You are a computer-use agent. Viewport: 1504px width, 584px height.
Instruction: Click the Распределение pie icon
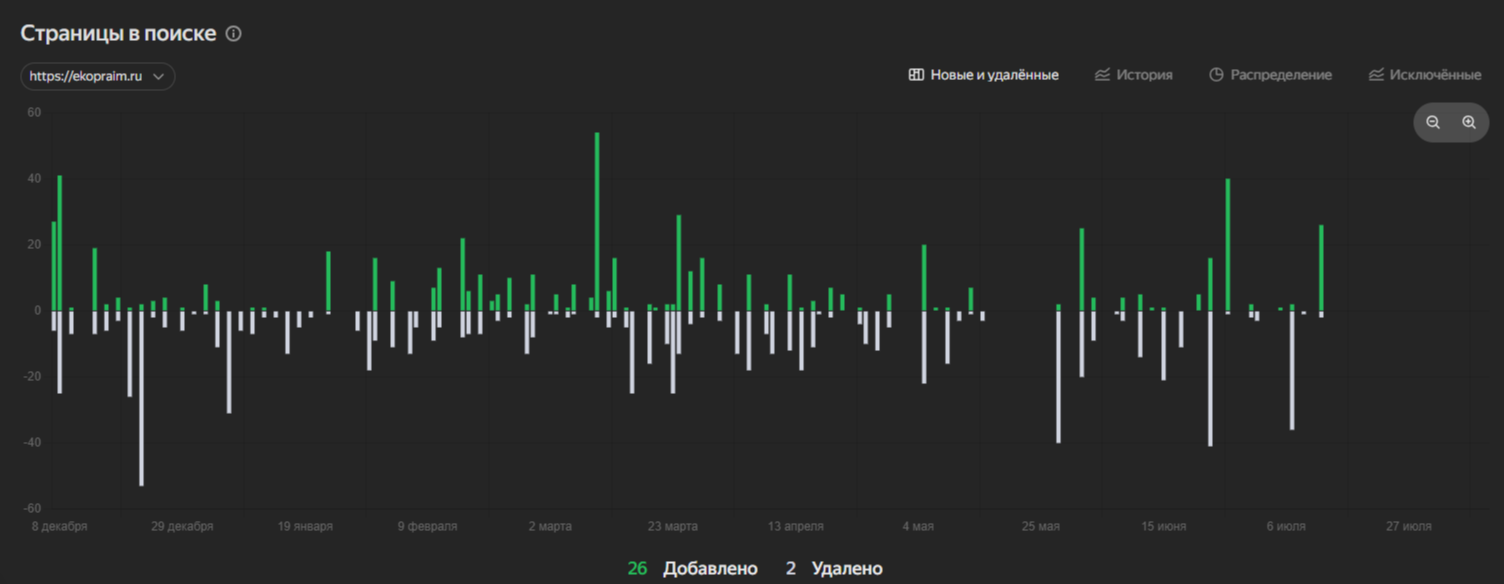point(1216,75)
